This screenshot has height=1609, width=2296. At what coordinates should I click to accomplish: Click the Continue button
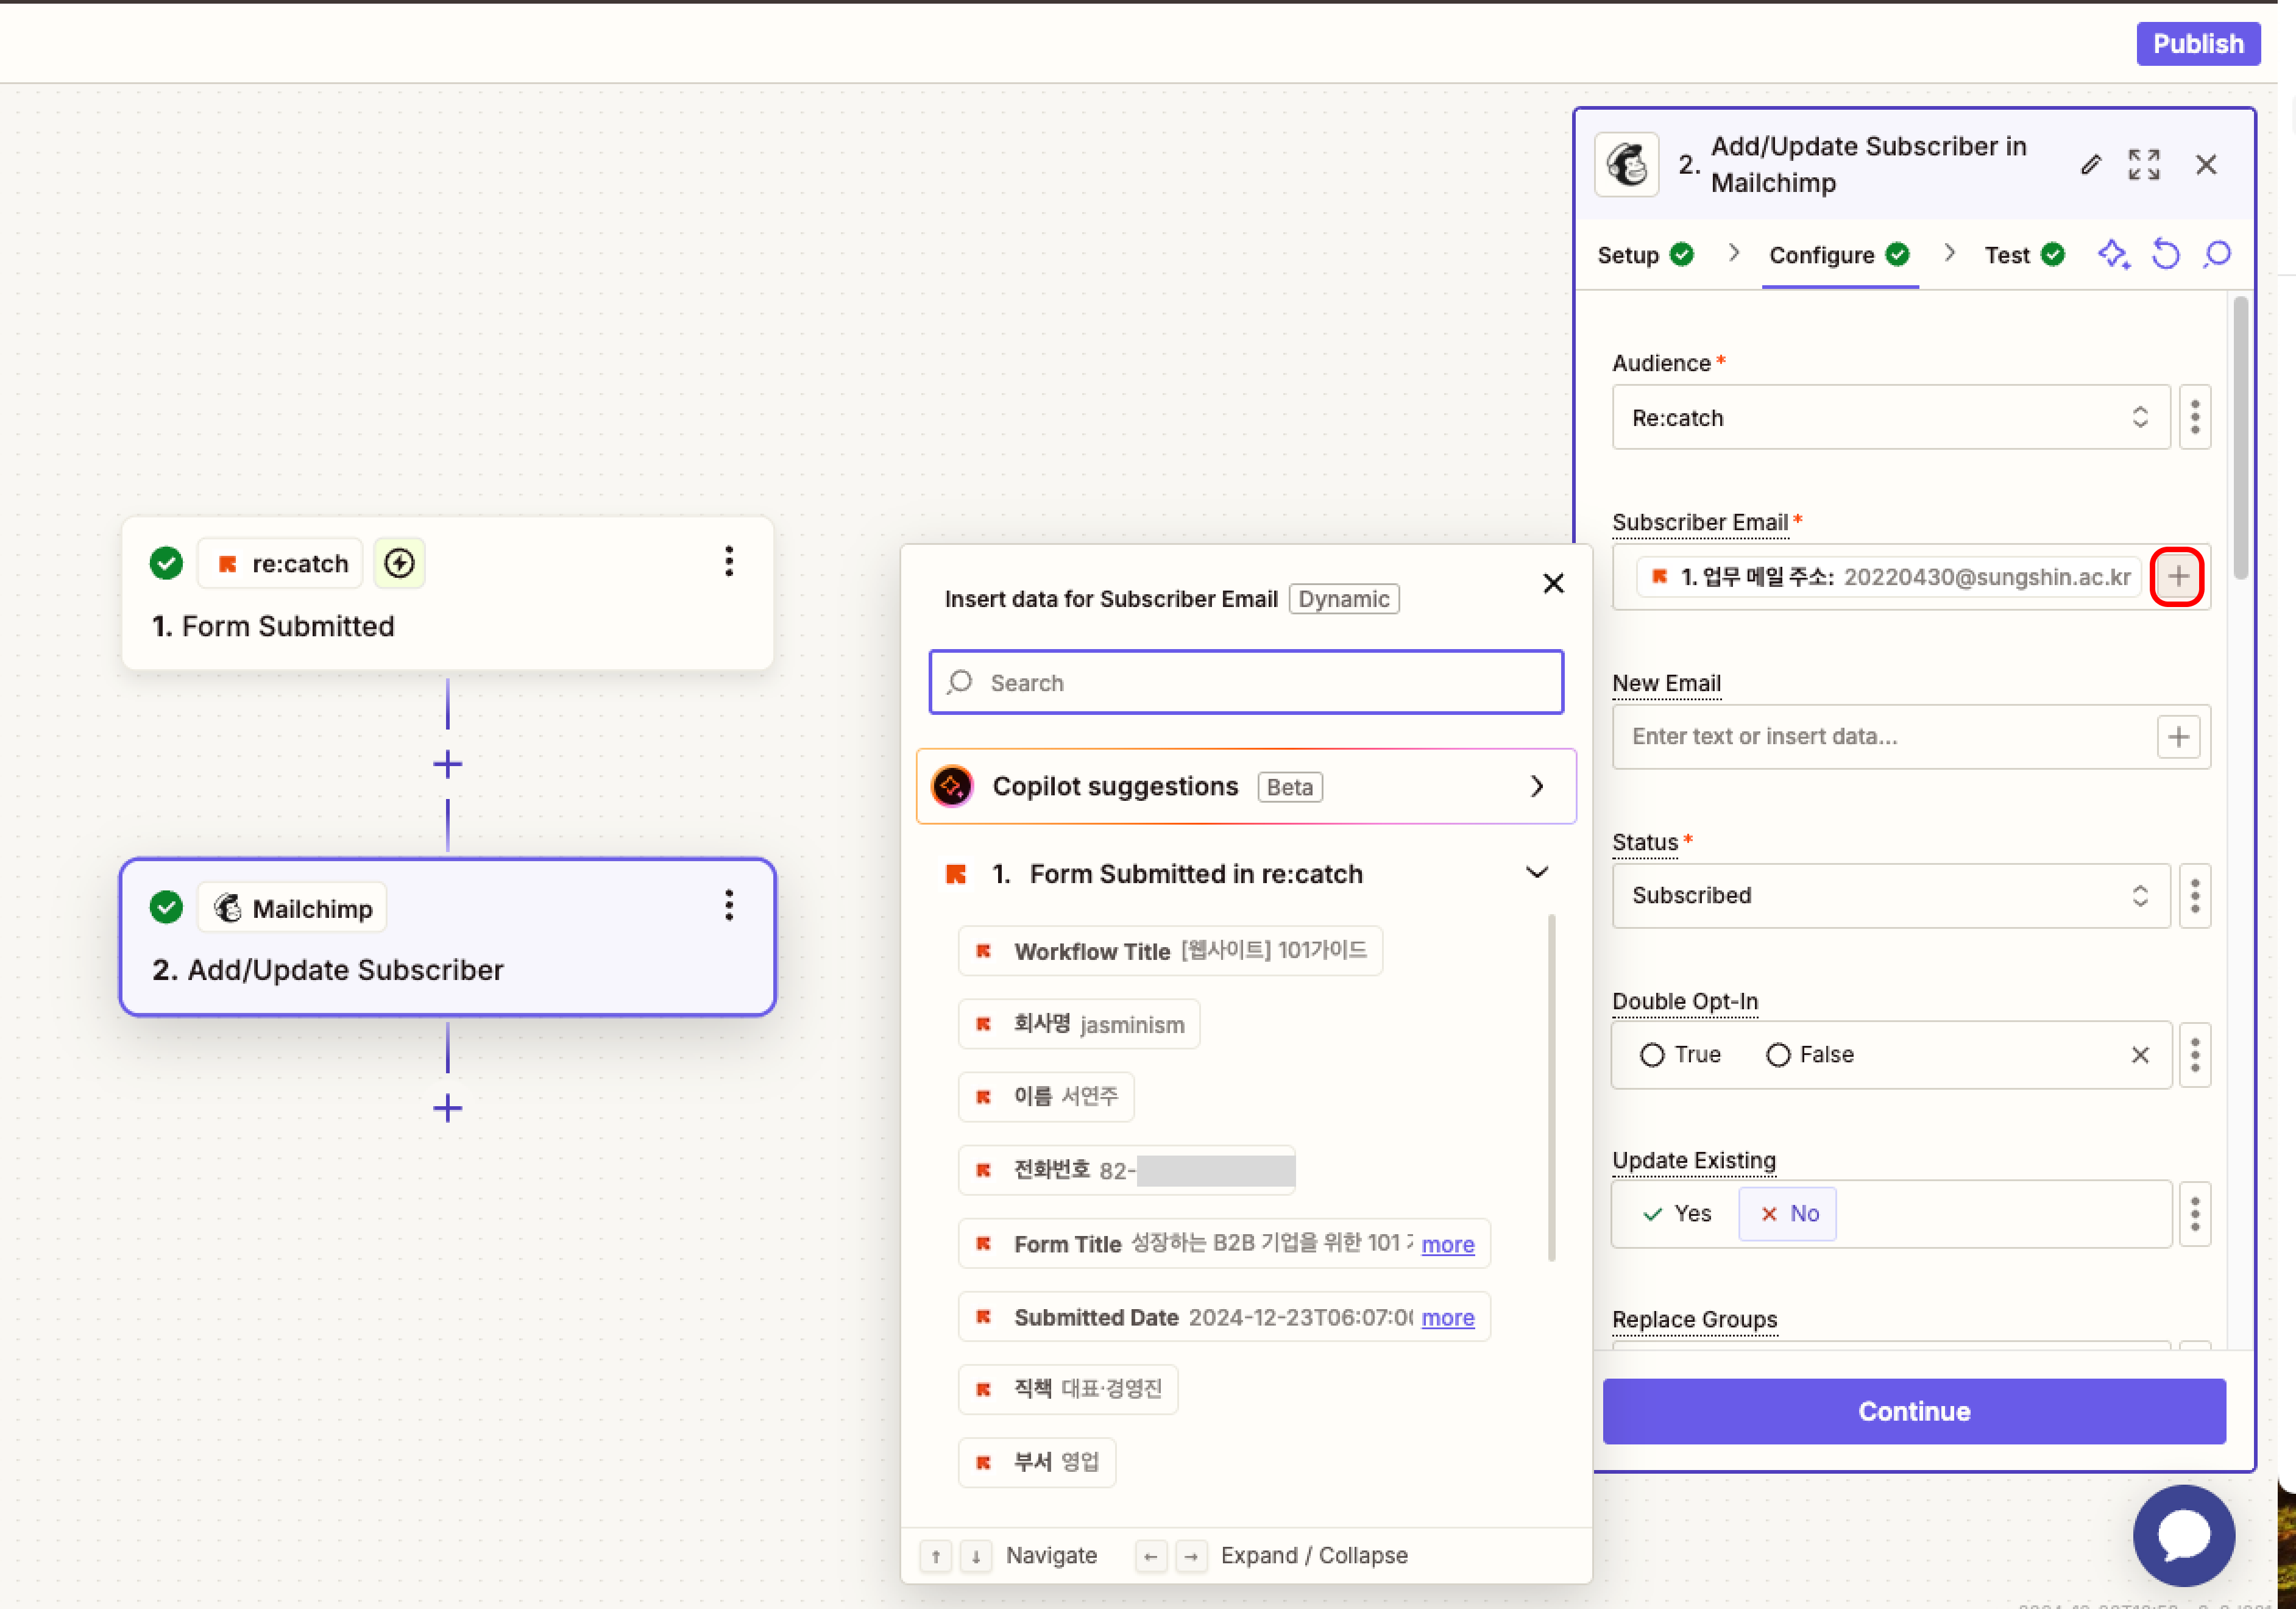pos(1914,1411)
